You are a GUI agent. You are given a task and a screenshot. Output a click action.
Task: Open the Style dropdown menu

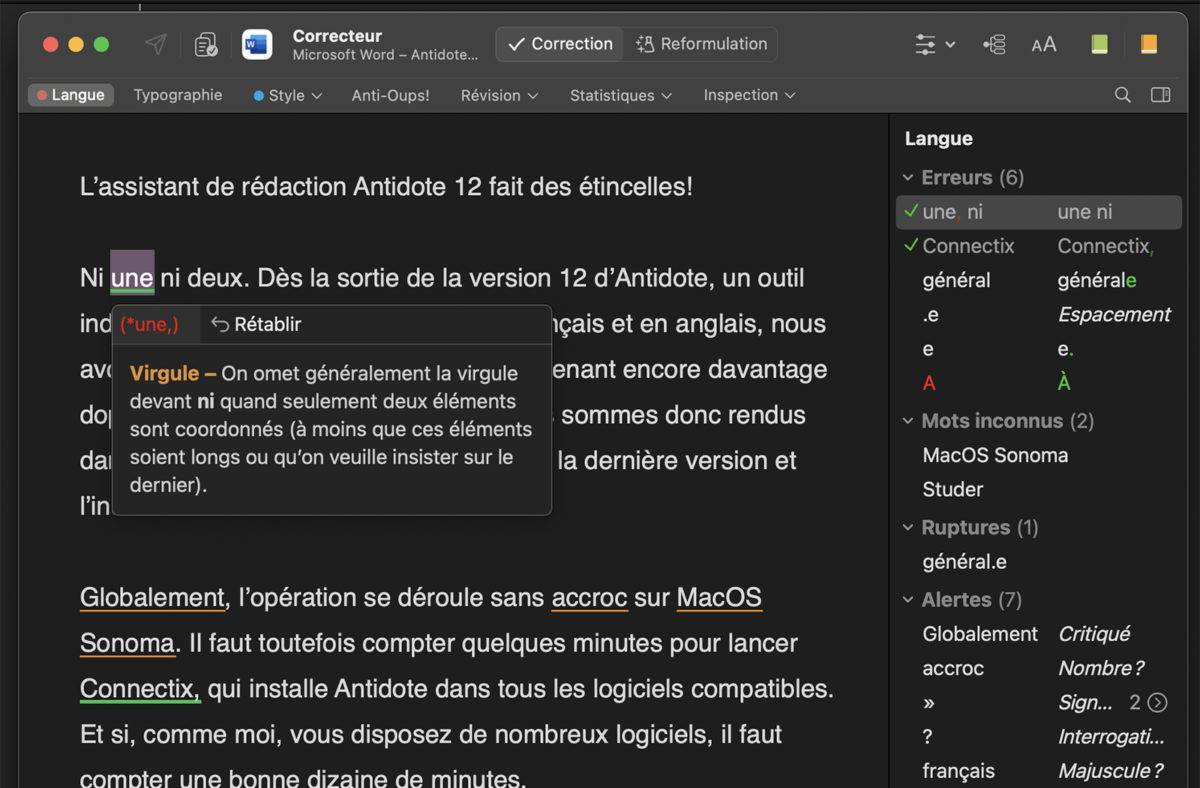coord(287,95)
